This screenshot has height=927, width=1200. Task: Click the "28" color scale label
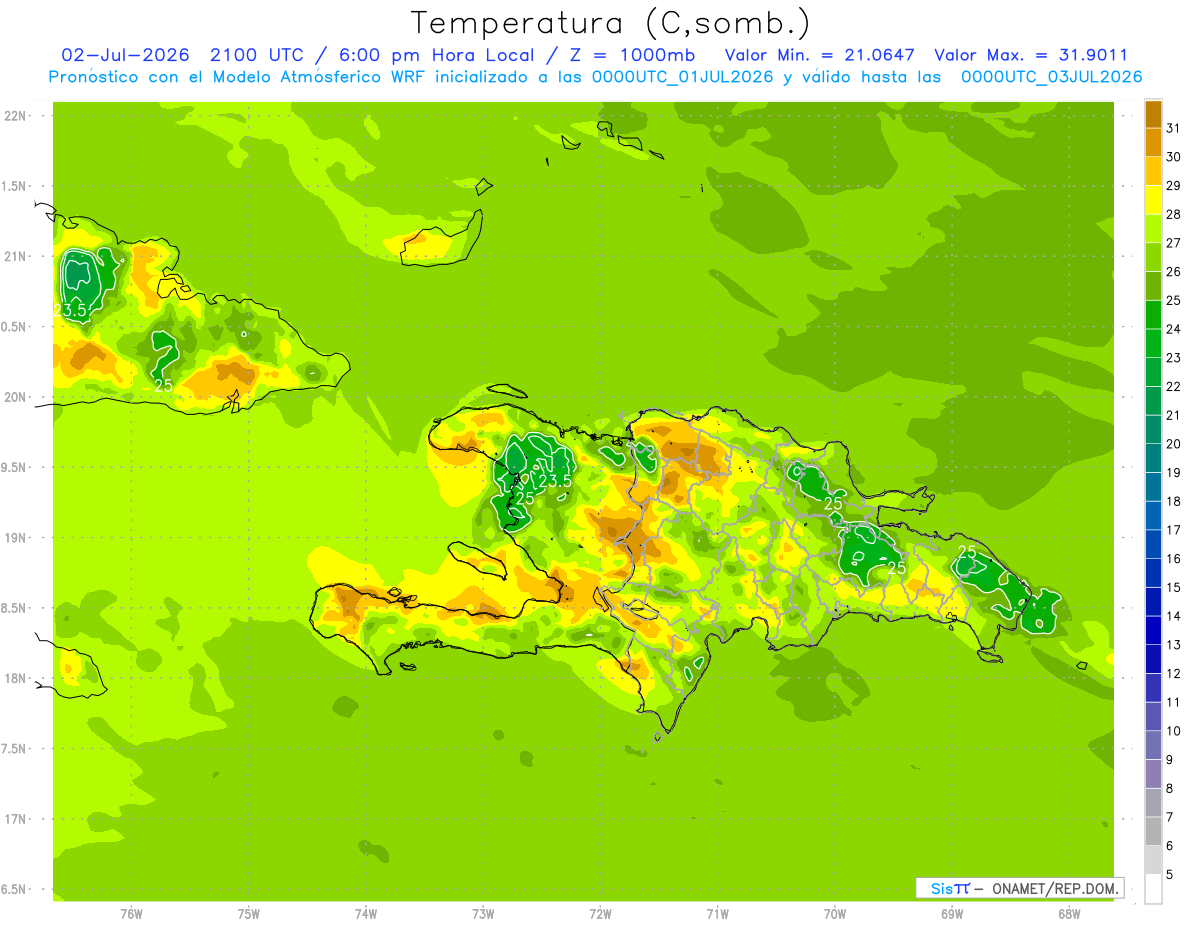point(1173,214)
